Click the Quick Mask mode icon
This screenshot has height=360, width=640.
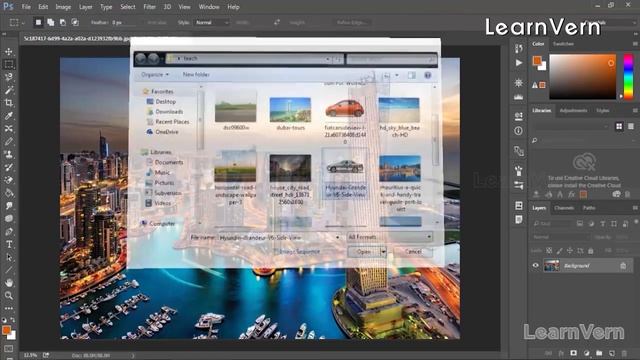click(9, 349)
